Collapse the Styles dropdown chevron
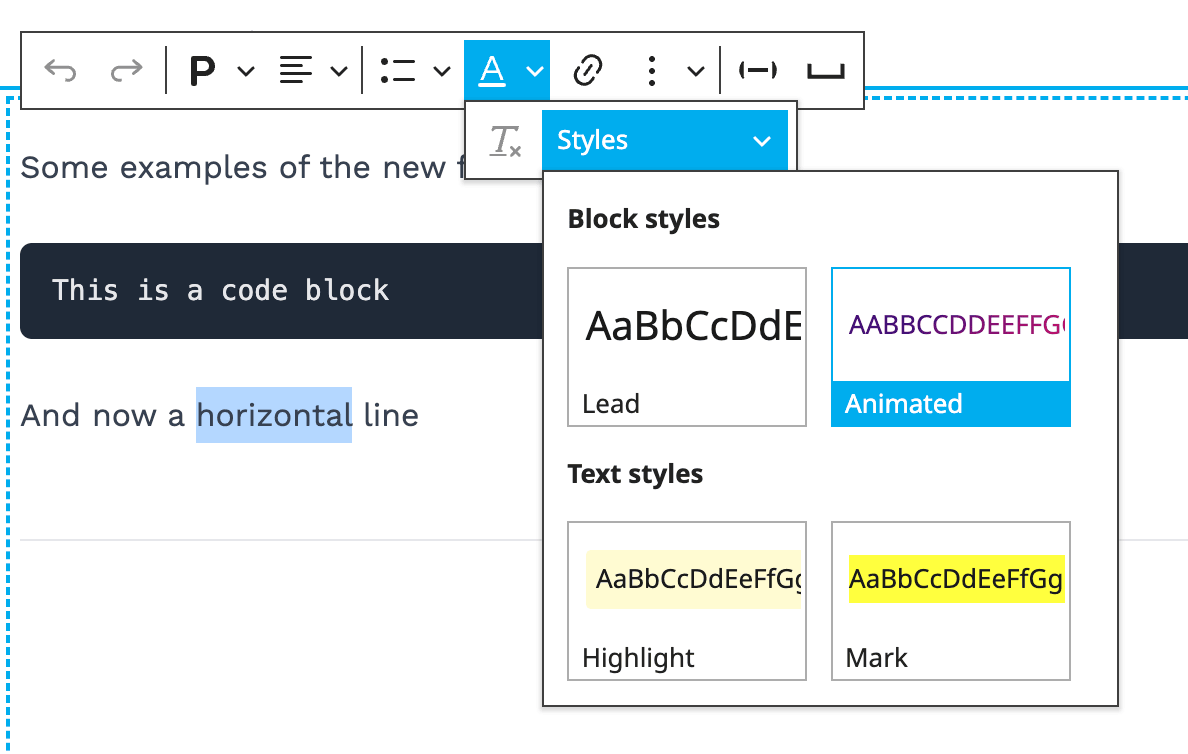Screen dimensions: 1188x754 762,140
